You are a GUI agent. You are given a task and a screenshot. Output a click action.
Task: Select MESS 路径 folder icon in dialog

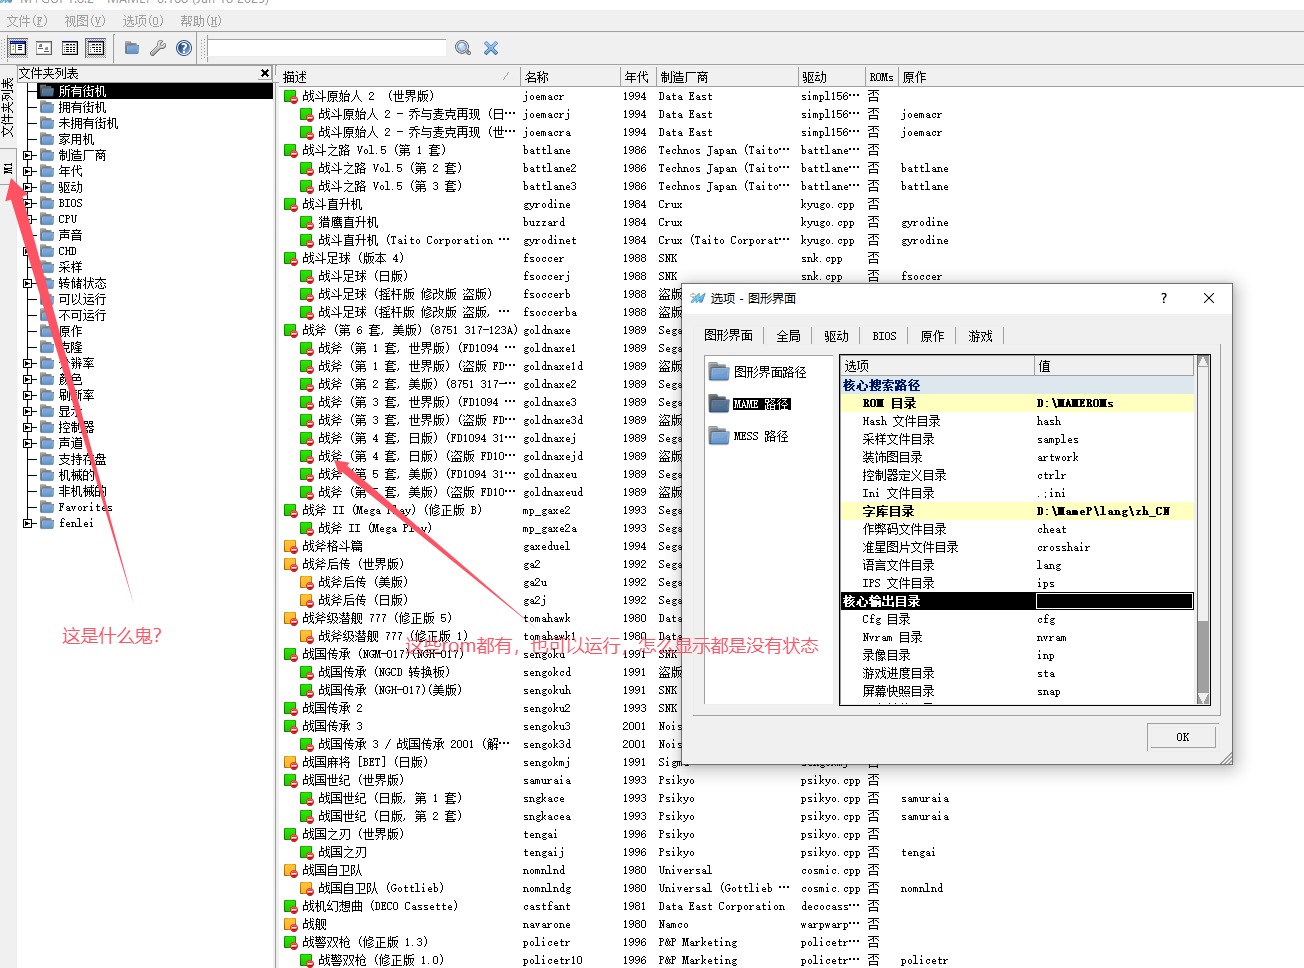pyautogui.click(x=719, y=435)
